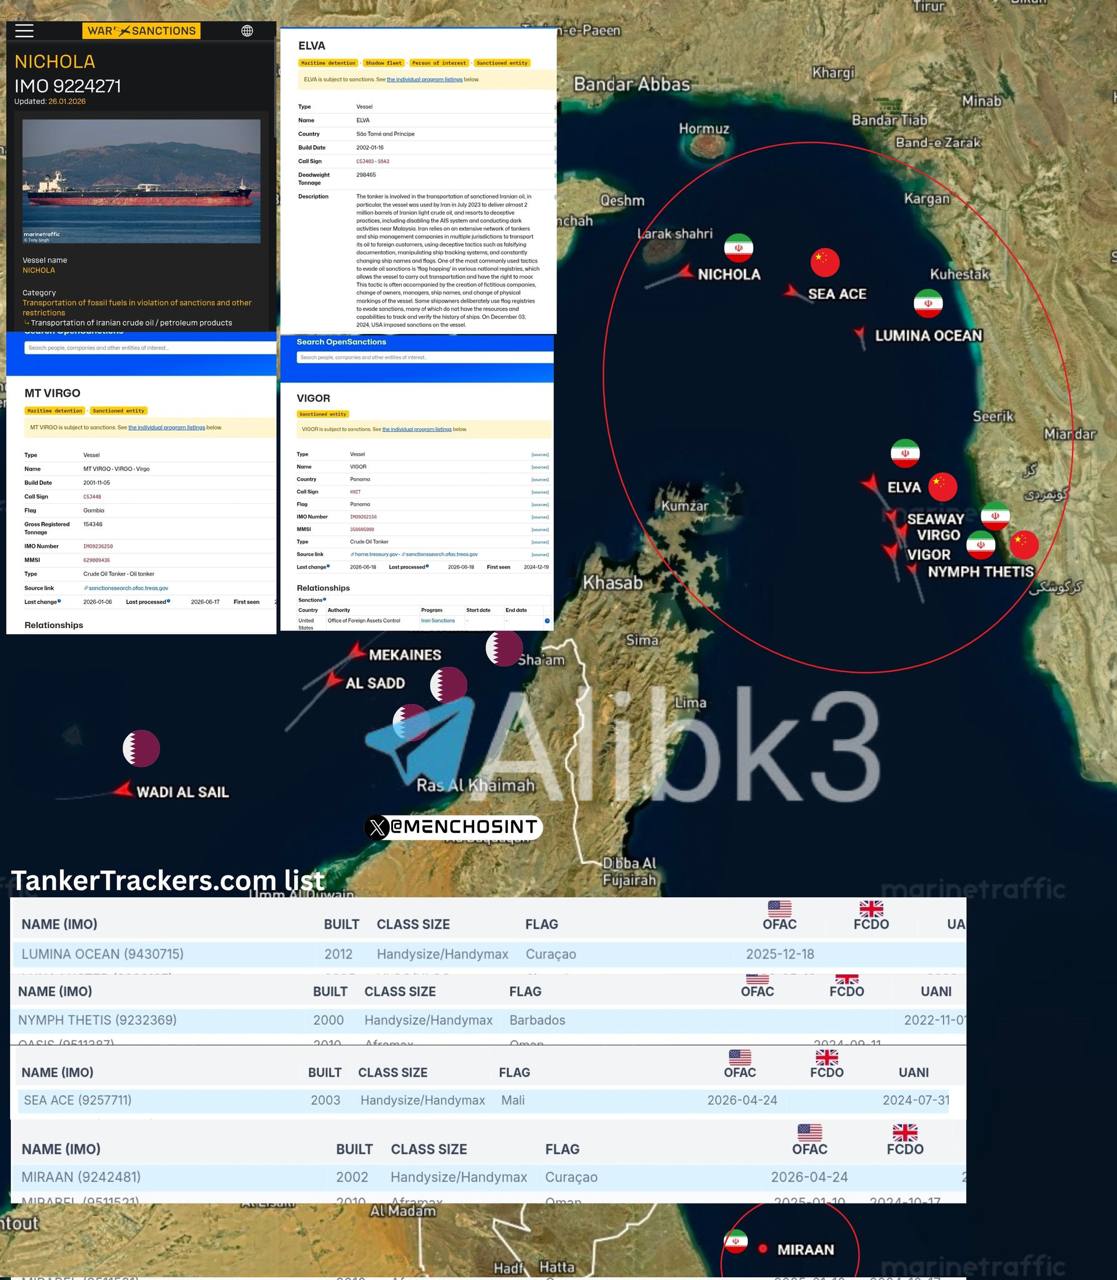The height and width of the screenshot is (1280, 1117).
Task: Click the Shadow fleet tag on ELVA
Action: pos(383,63)
